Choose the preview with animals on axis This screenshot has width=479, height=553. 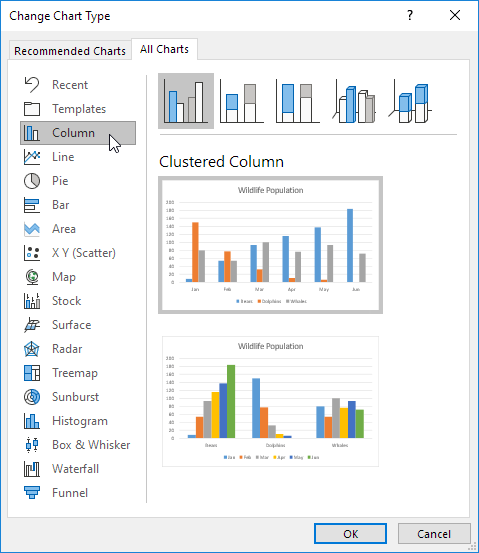pyautogui.click(x=271, y=401)
